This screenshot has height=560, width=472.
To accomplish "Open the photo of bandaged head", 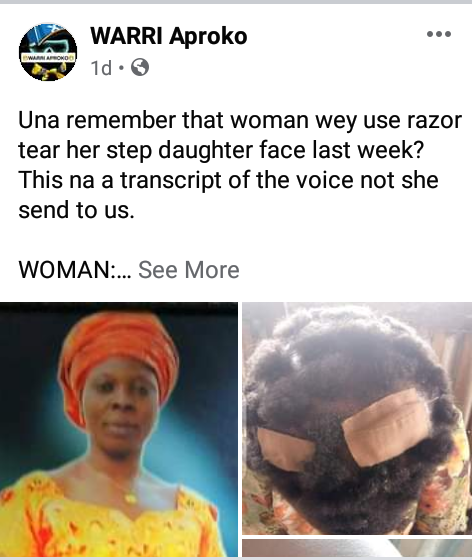I will pyautogui.click(x=357, y=418).
